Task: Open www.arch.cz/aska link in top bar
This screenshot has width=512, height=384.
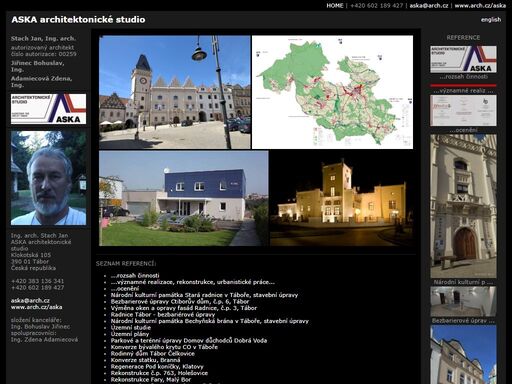Action: point(480,6)
